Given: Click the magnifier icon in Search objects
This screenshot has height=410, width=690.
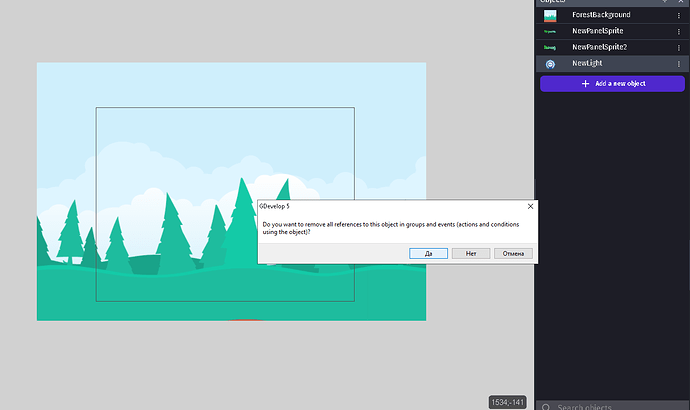Looking at the screenshot, I should point(546,407).
